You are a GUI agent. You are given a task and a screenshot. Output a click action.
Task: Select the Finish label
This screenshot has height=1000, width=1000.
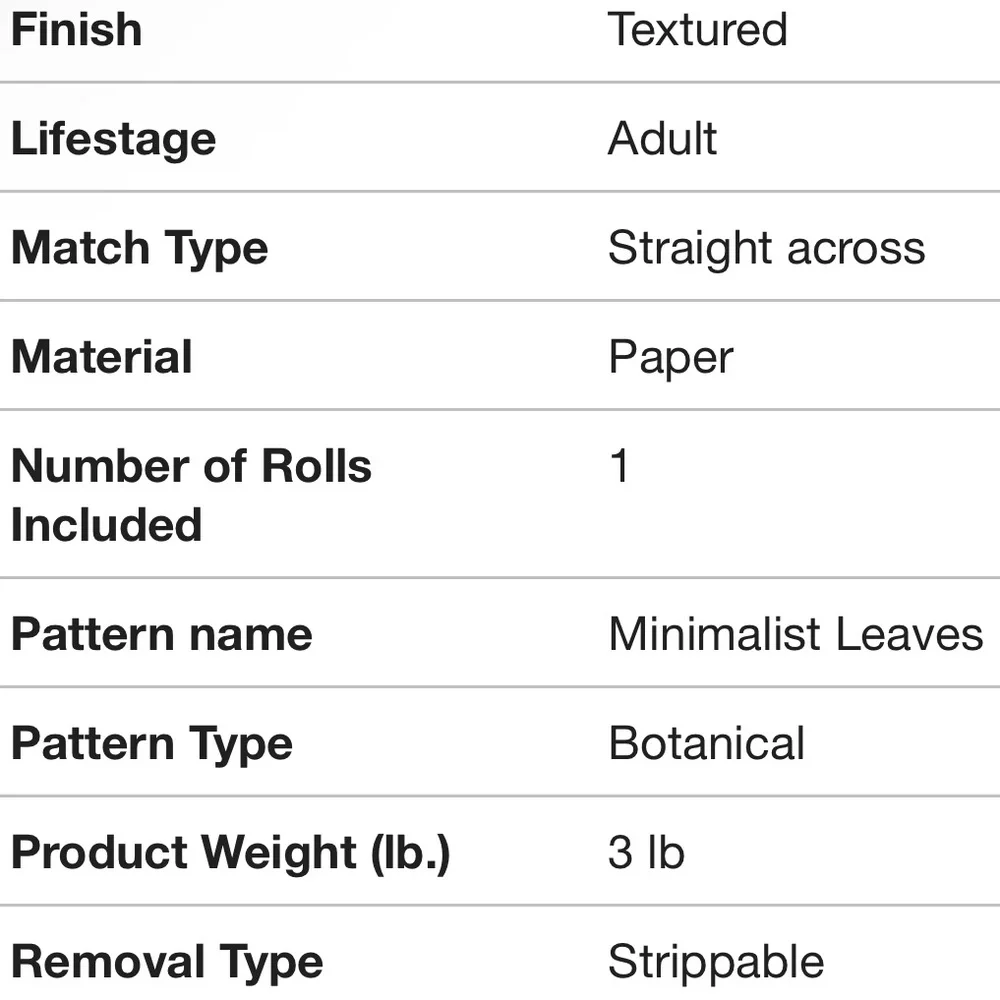[x=77, y=30]
